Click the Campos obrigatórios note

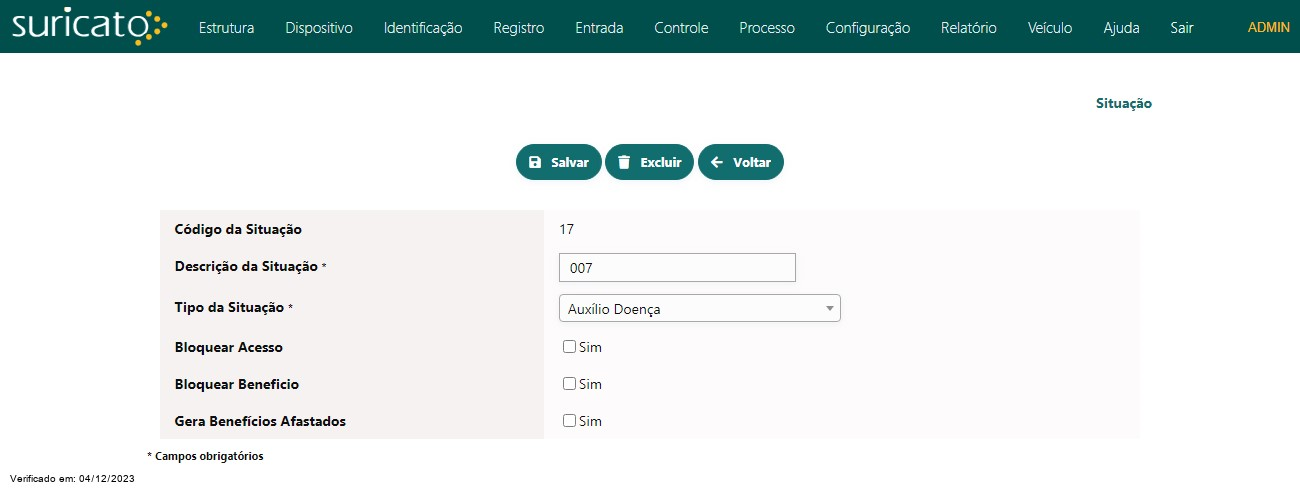205,456
